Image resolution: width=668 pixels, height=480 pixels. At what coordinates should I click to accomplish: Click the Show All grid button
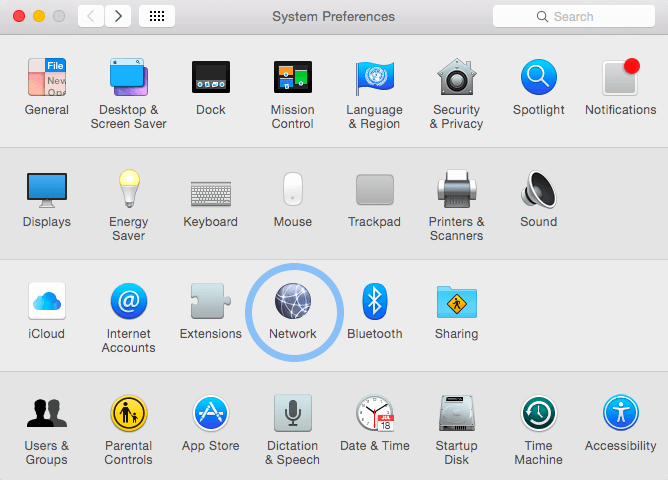click(157, 16)
